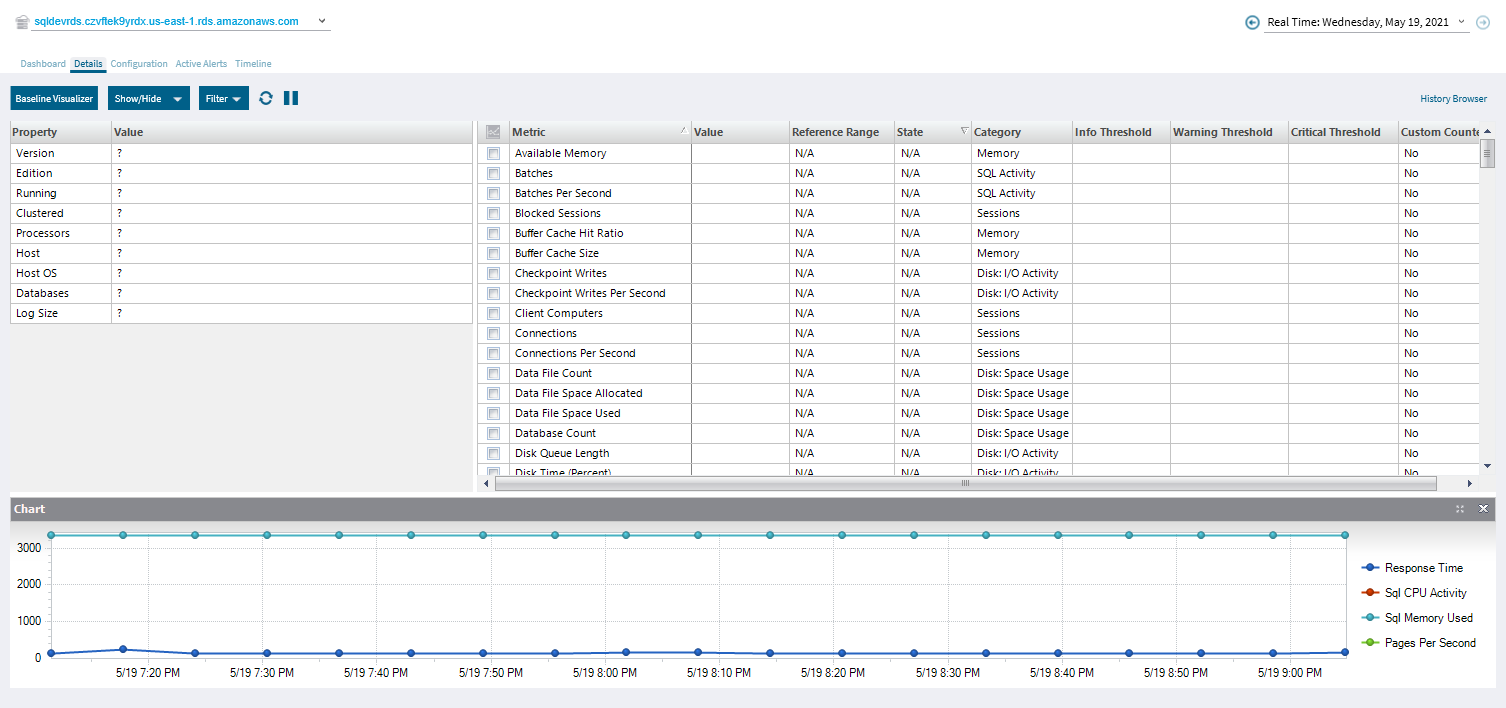The width and height of the screenshot is (1506, 708).
Task: Click the State column filter icon
Action: pos(964,131)
